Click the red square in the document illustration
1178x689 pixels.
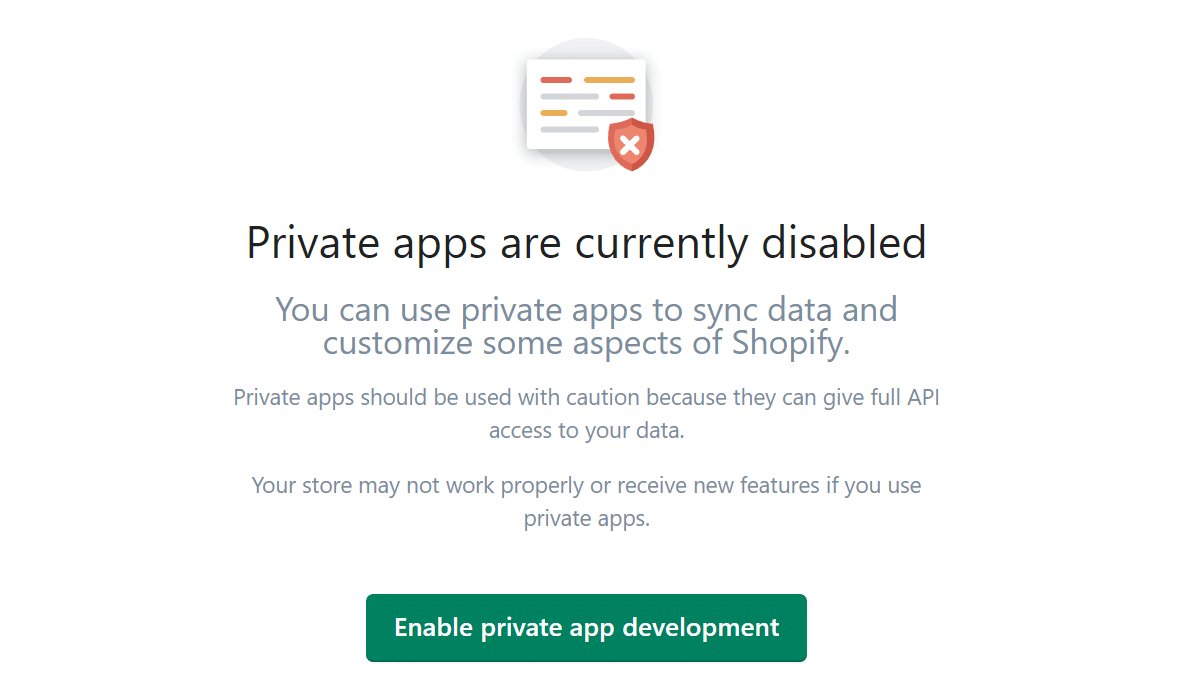tap(556, 80)
